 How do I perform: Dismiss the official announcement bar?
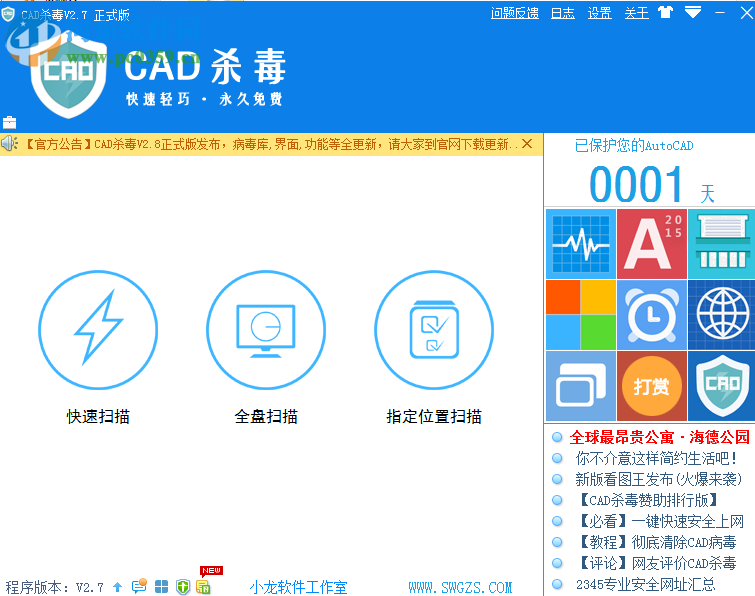click(527, 143)
